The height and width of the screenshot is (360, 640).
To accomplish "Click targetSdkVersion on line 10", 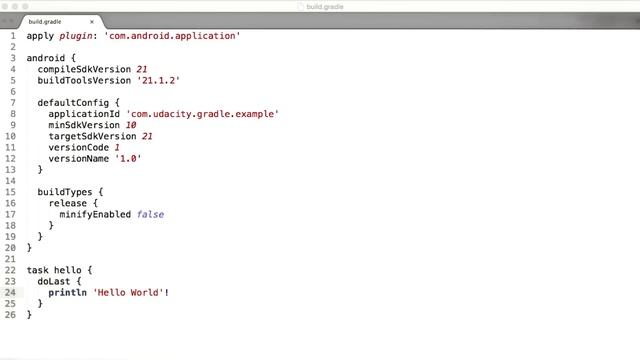I will coord(92,136).
